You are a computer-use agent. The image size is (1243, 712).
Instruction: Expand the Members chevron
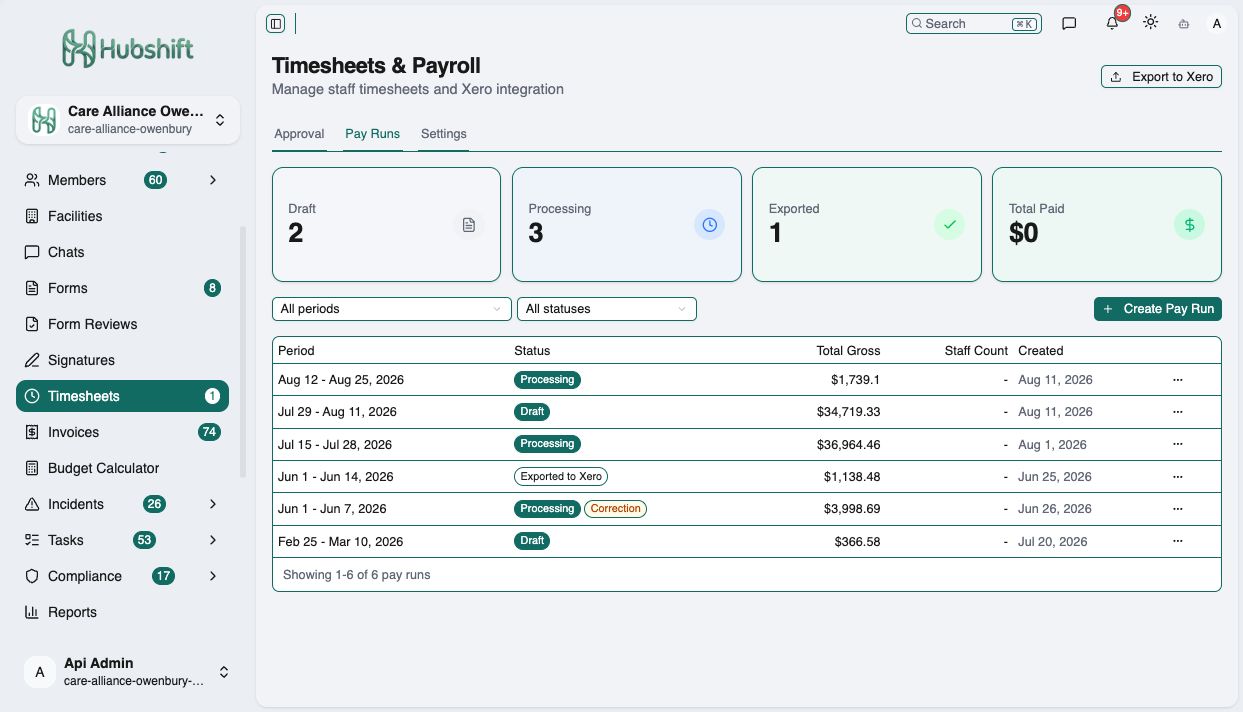point(213,180)
